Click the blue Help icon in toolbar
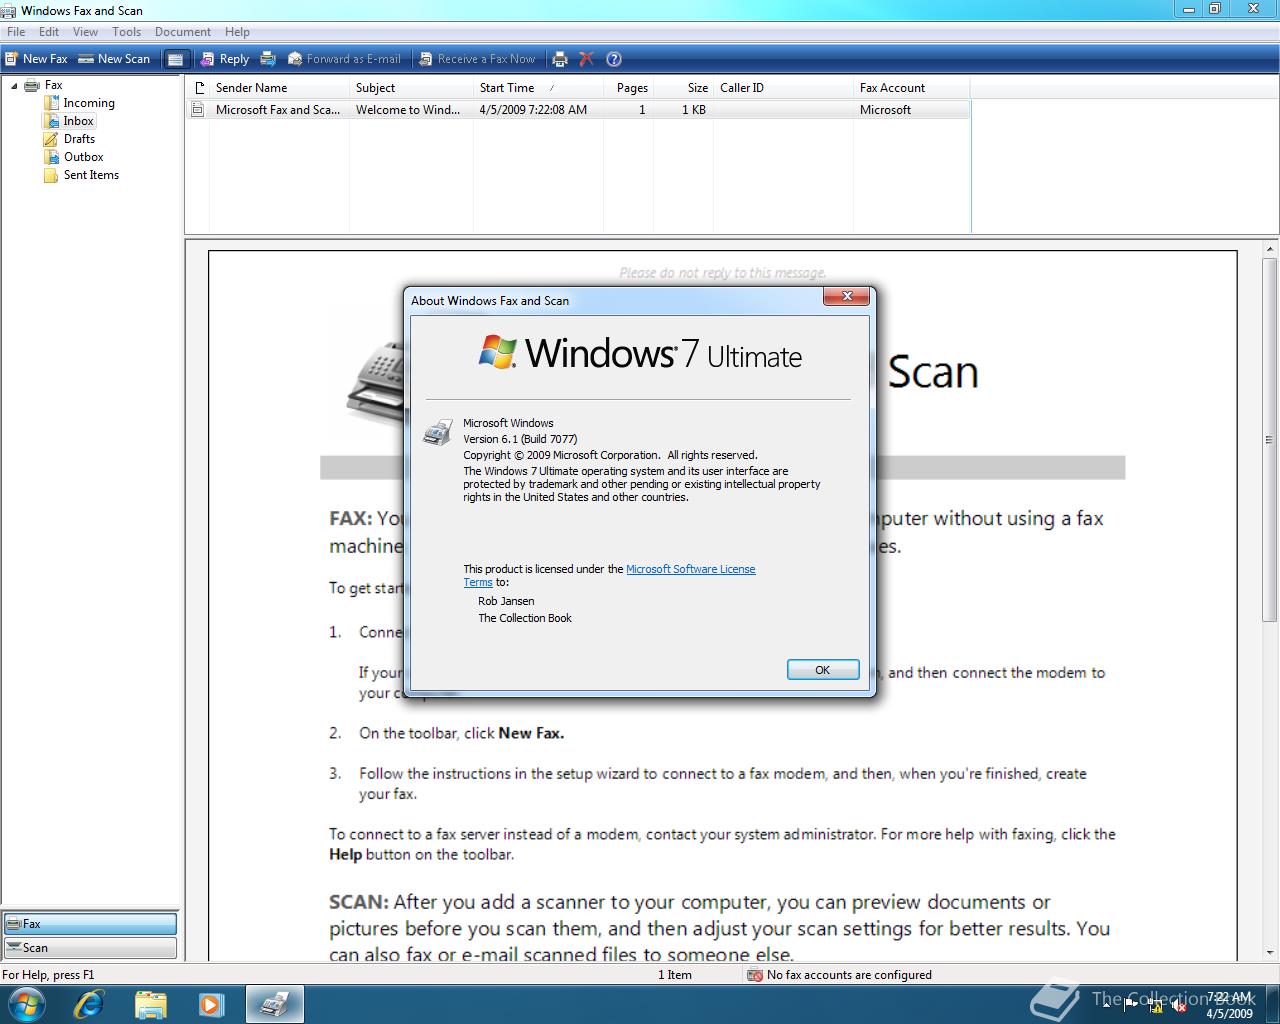This screenshot has width=1280, height=1024. tap(614, 59)
